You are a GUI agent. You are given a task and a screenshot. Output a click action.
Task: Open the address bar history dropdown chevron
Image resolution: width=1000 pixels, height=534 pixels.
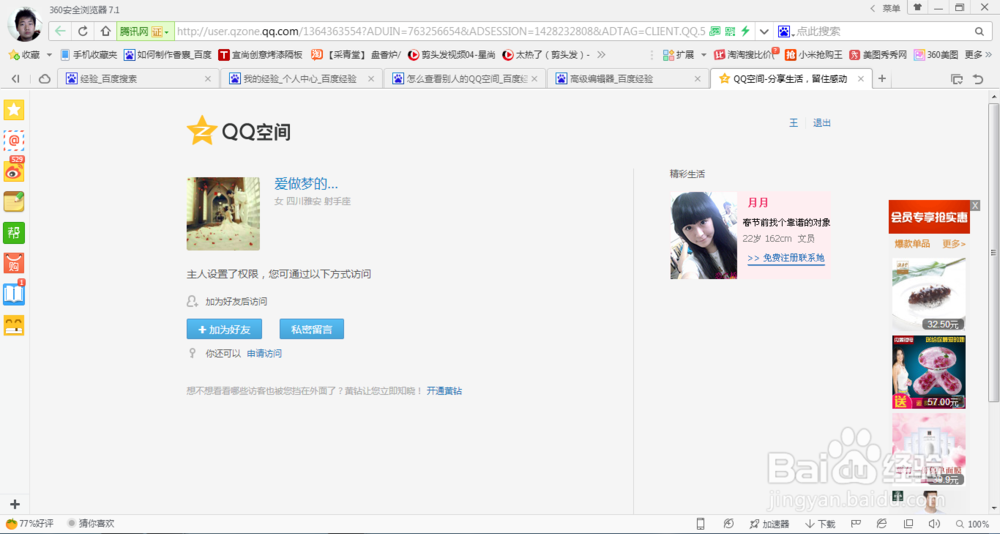(x=764, y=31)
